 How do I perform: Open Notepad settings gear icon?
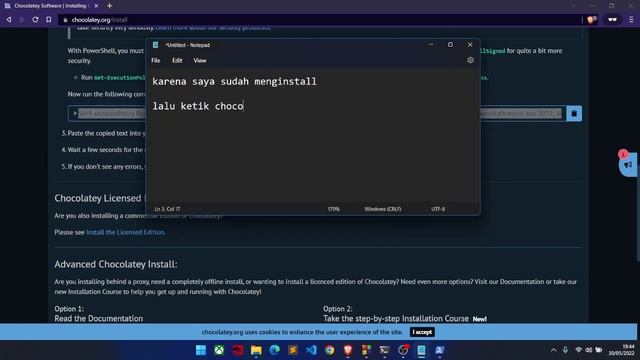click(x=470, y=60)
